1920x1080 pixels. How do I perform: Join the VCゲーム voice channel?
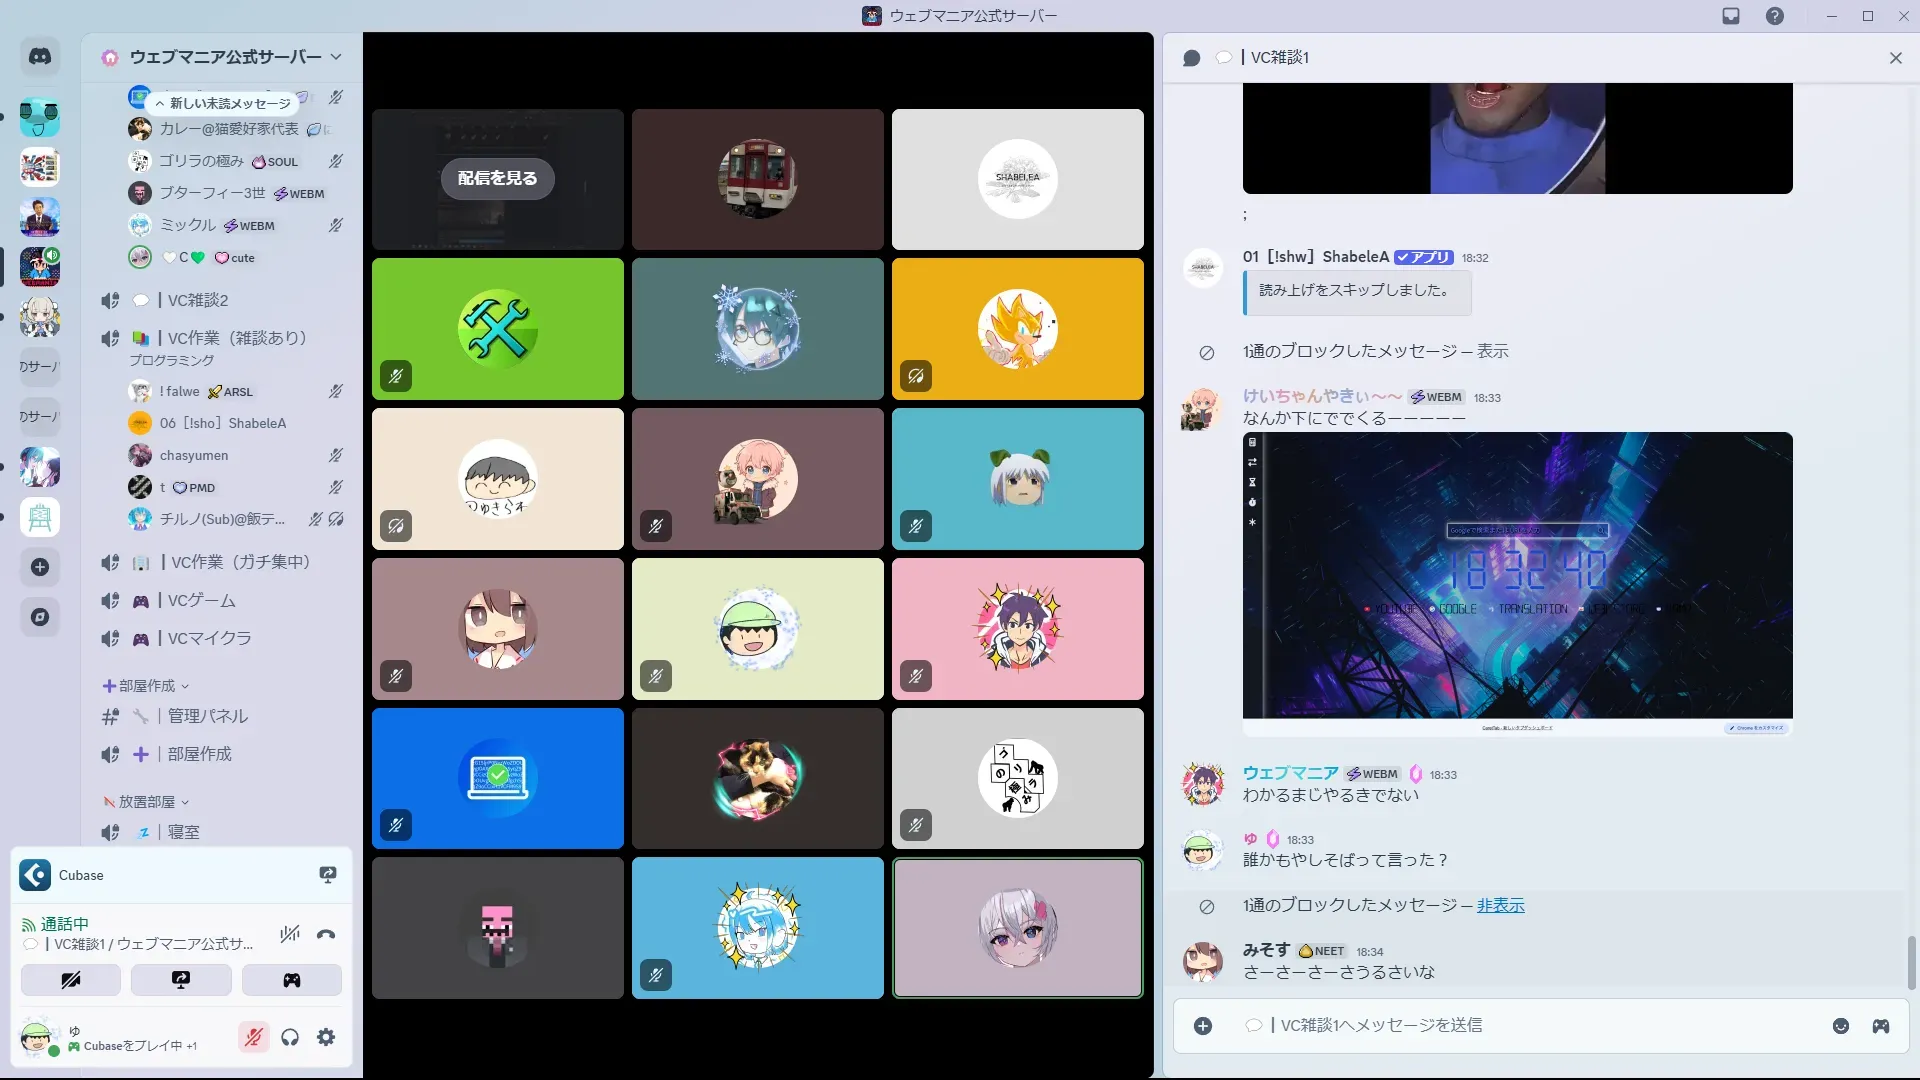(x=201, y=601)
